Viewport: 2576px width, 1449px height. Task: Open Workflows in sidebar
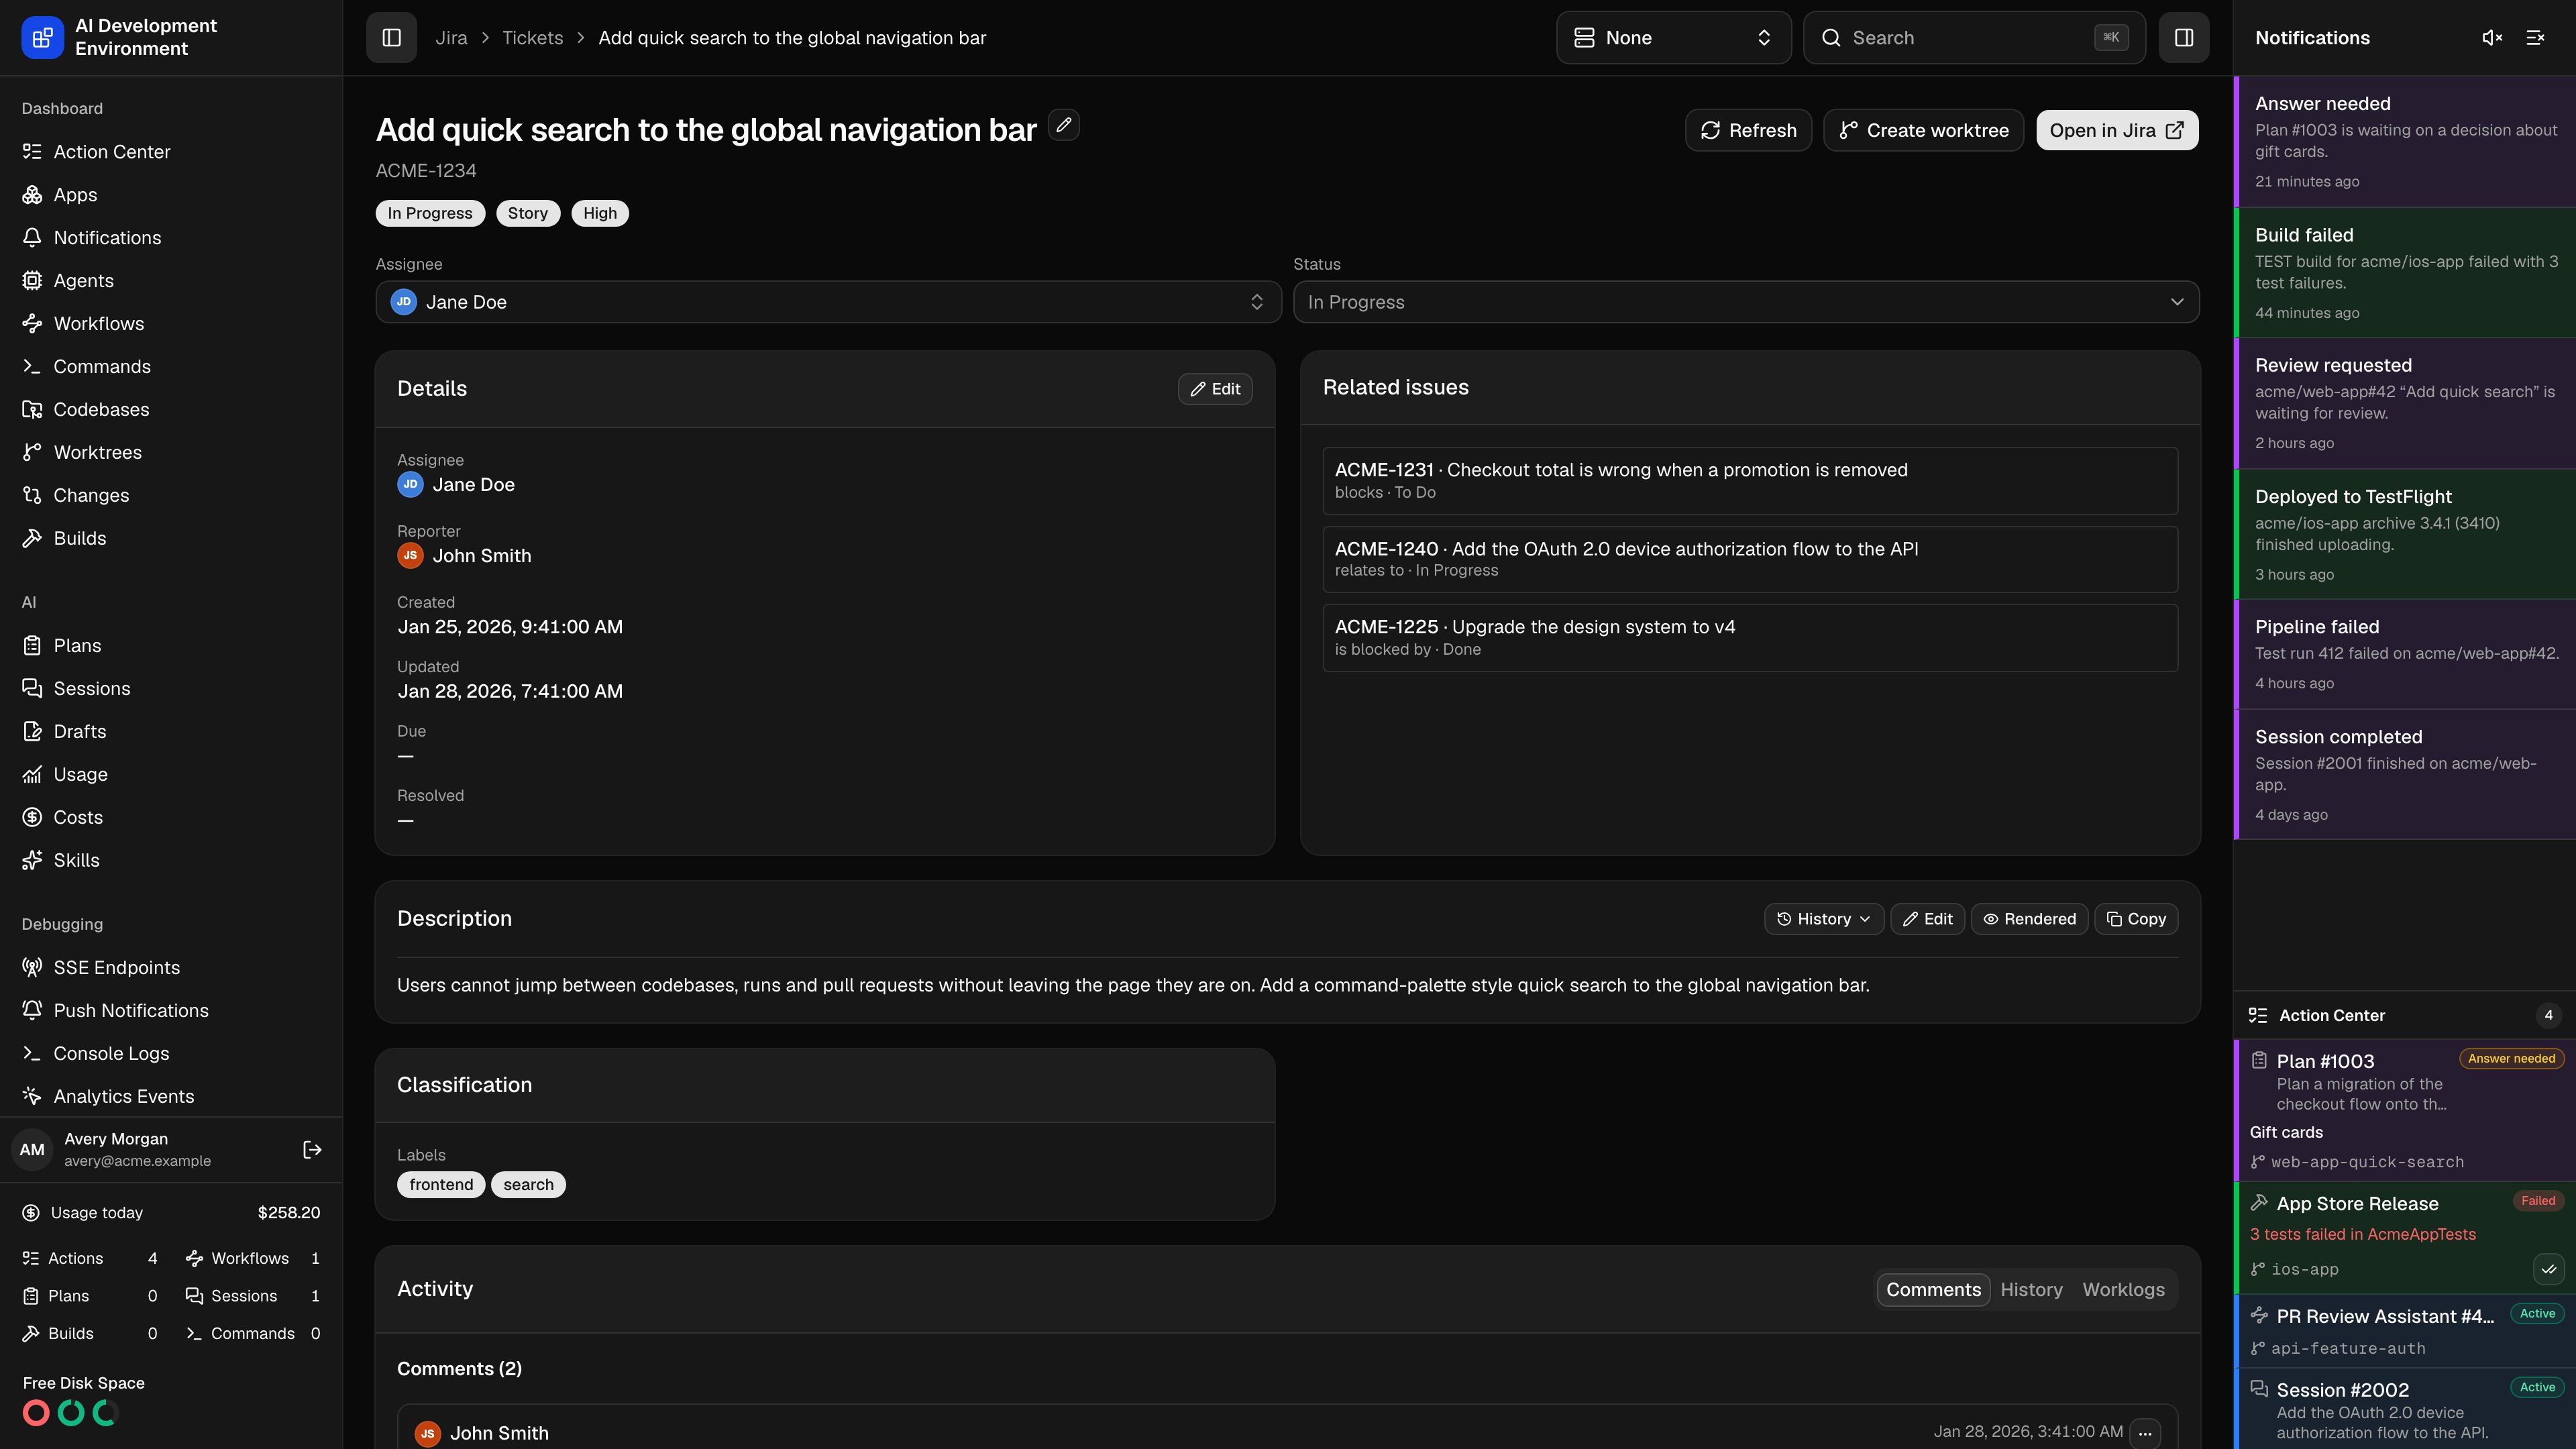click(x=171, y=324)
